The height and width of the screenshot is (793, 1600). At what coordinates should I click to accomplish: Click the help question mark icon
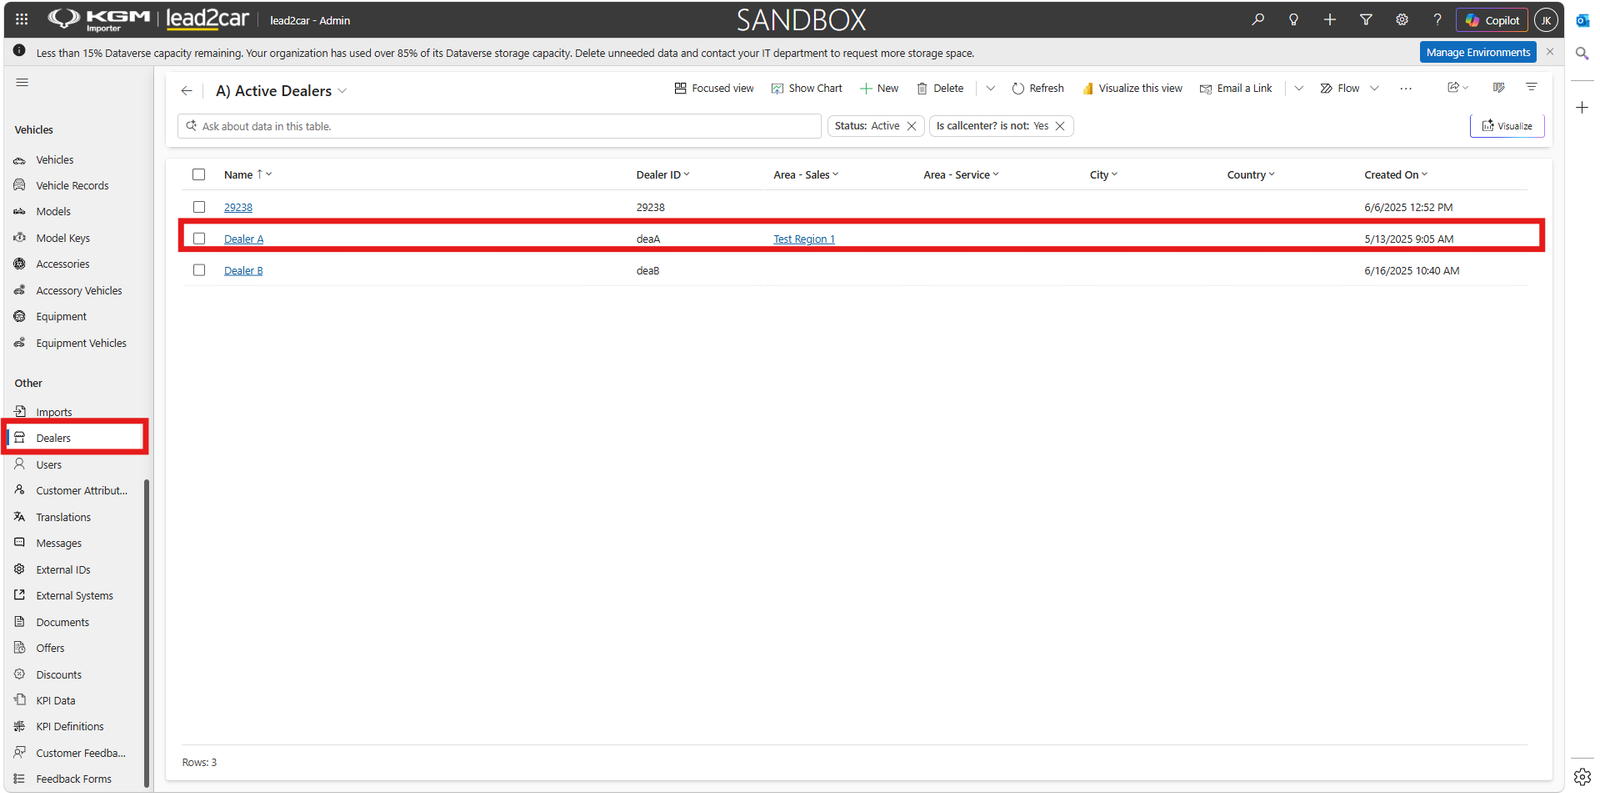1437,19
